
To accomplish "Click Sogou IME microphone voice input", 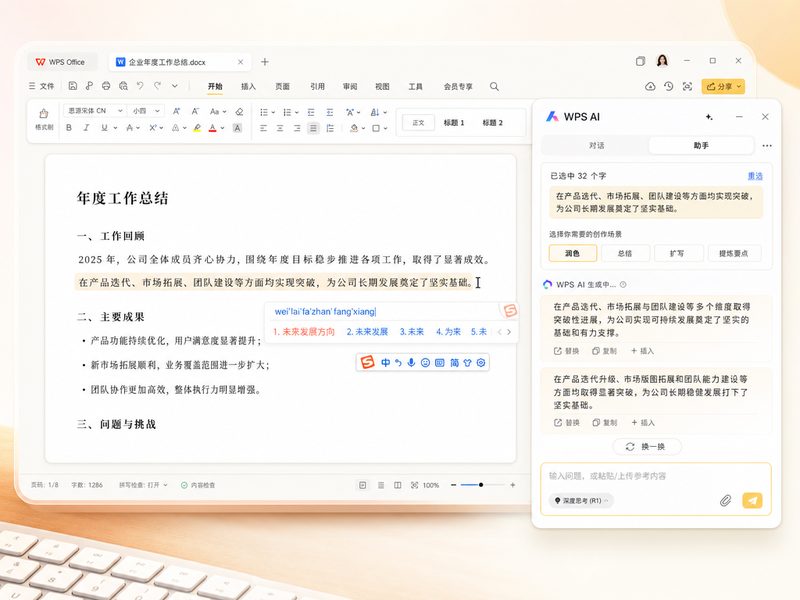I will pyautogui.click(x=411, y=363).
